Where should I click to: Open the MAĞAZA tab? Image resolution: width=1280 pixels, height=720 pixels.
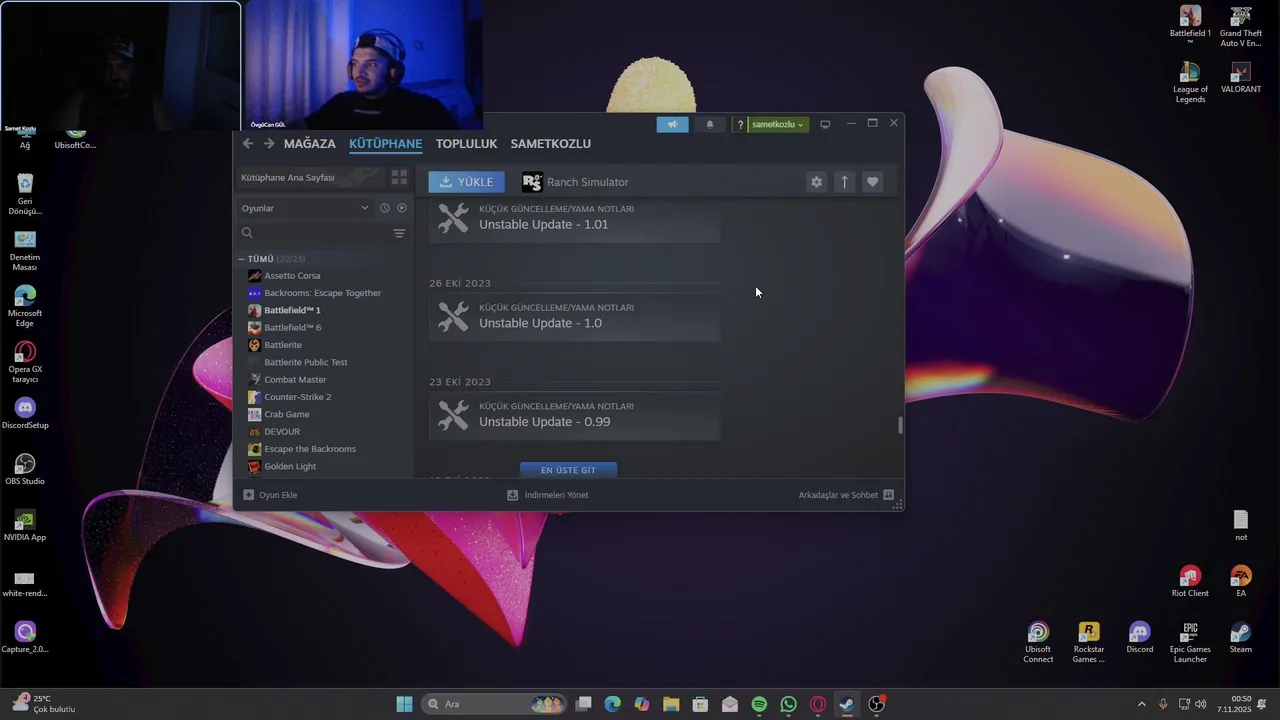pos(310,143)
